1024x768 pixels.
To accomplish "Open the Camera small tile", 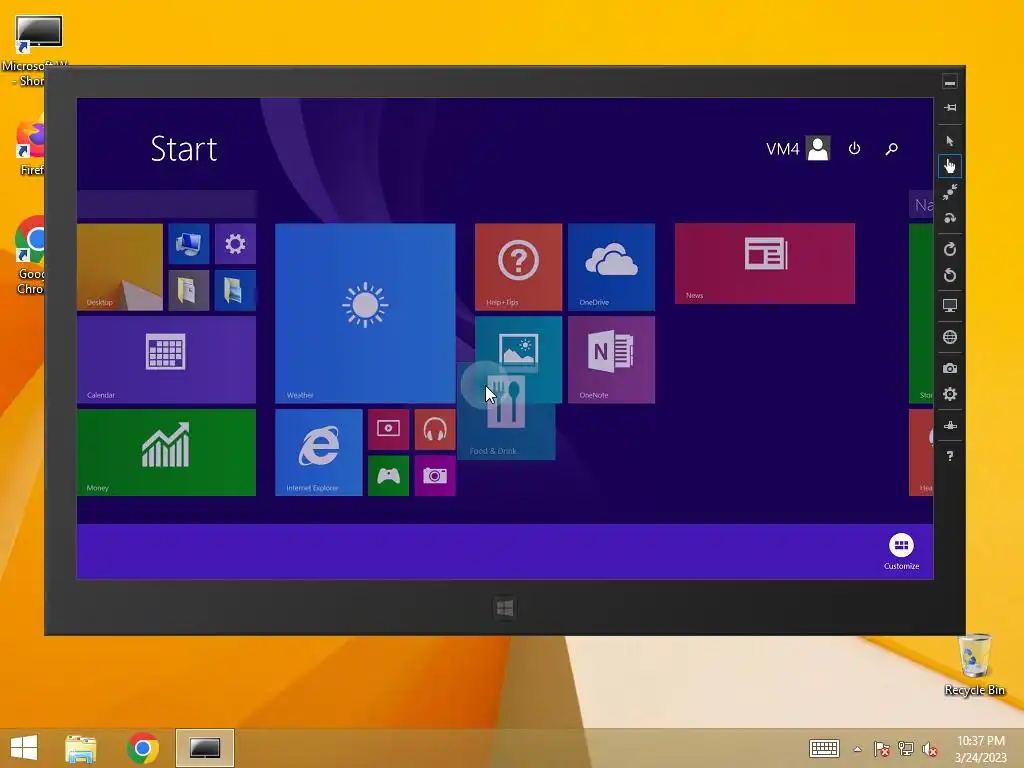I will pos(435,475).
